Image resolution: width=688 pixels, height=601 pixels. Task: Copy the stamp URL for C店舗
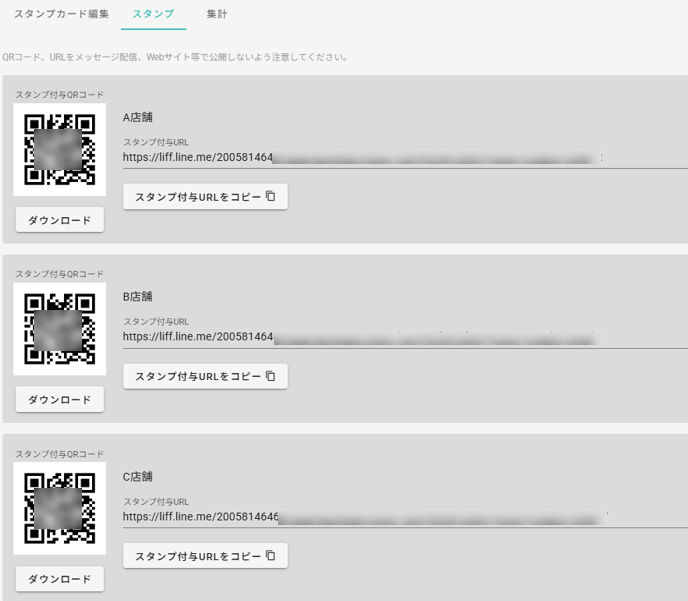[x=205, y=556]
